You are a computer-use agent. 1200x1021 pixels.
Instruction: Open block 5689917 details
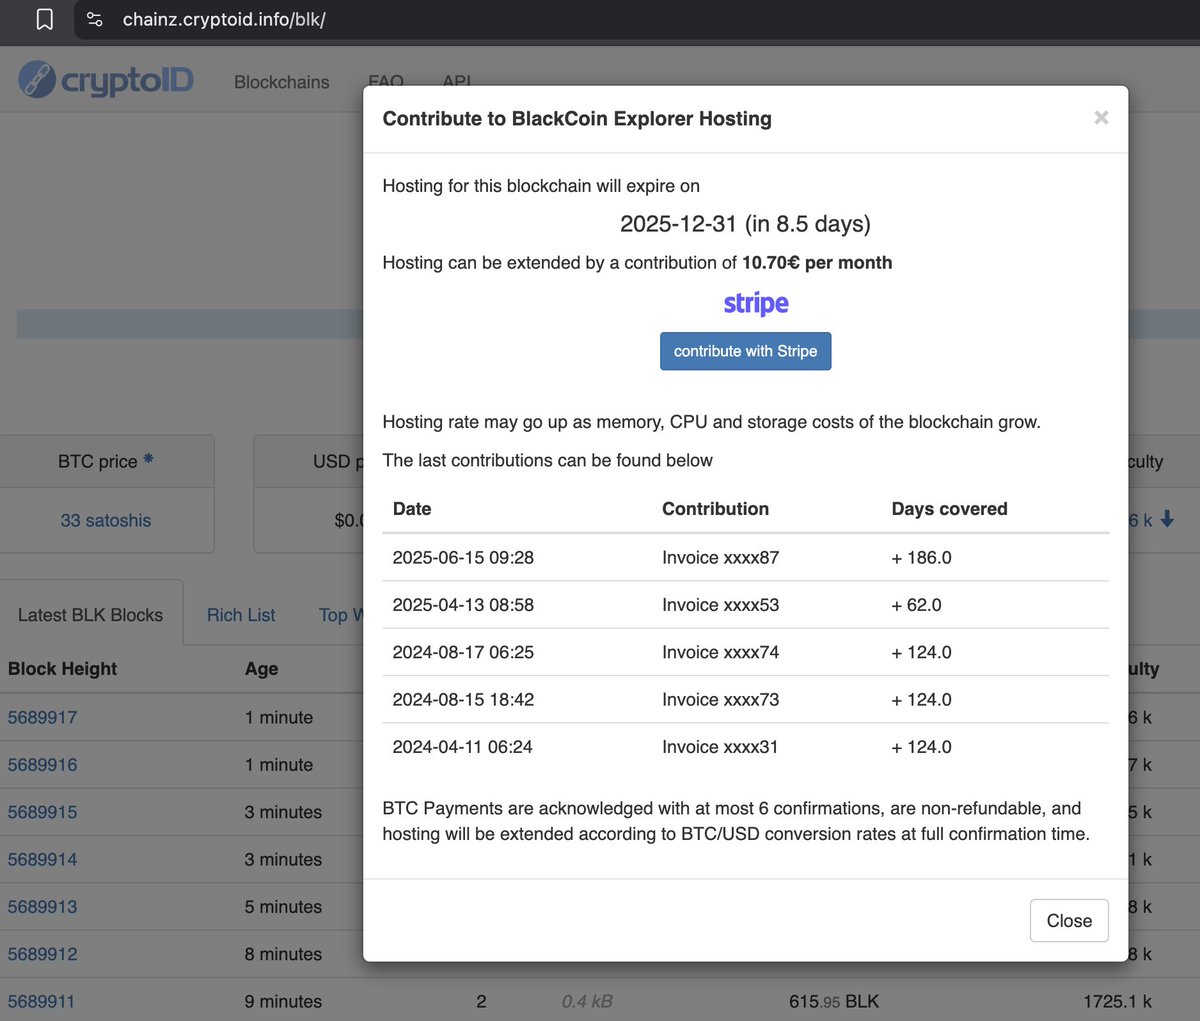[42, 718]
